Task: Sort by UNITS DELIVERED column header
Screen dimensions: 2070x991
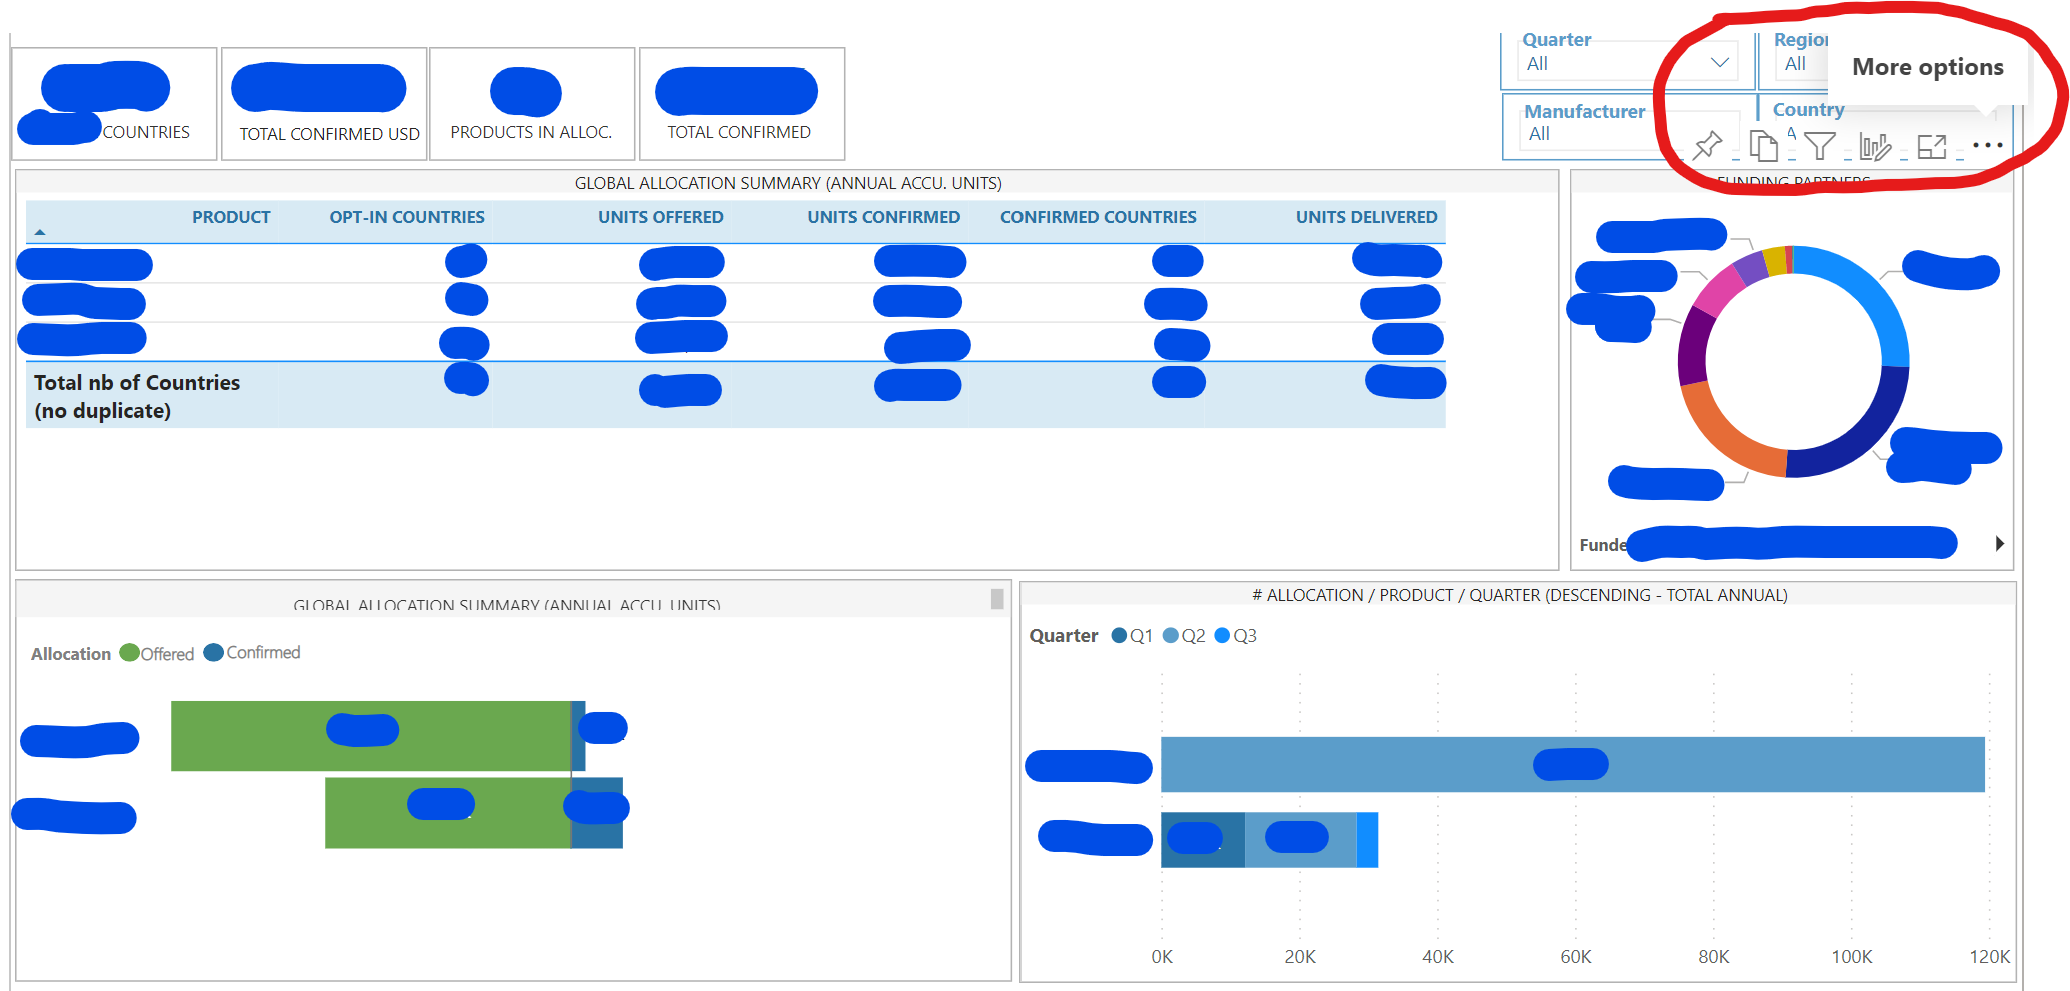Action: (x=1366, y=217)
